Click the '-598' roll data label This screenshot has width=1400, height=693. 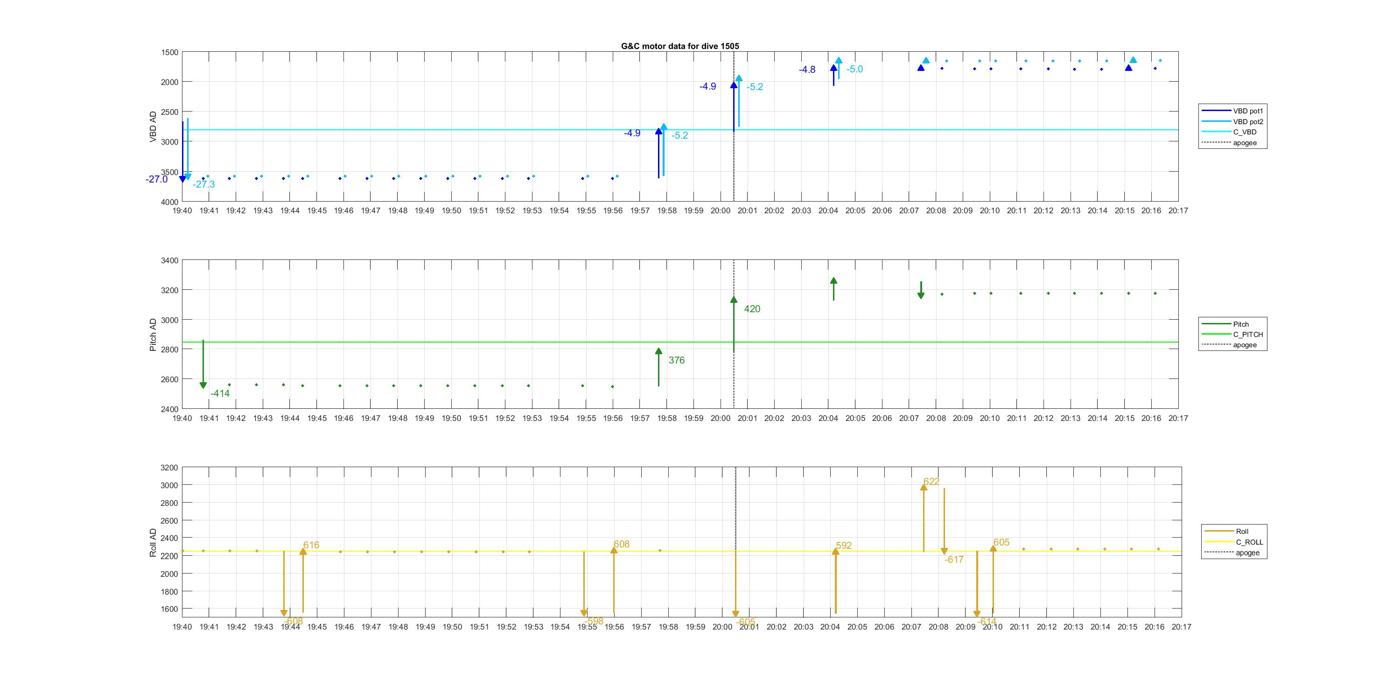(594, 621)
